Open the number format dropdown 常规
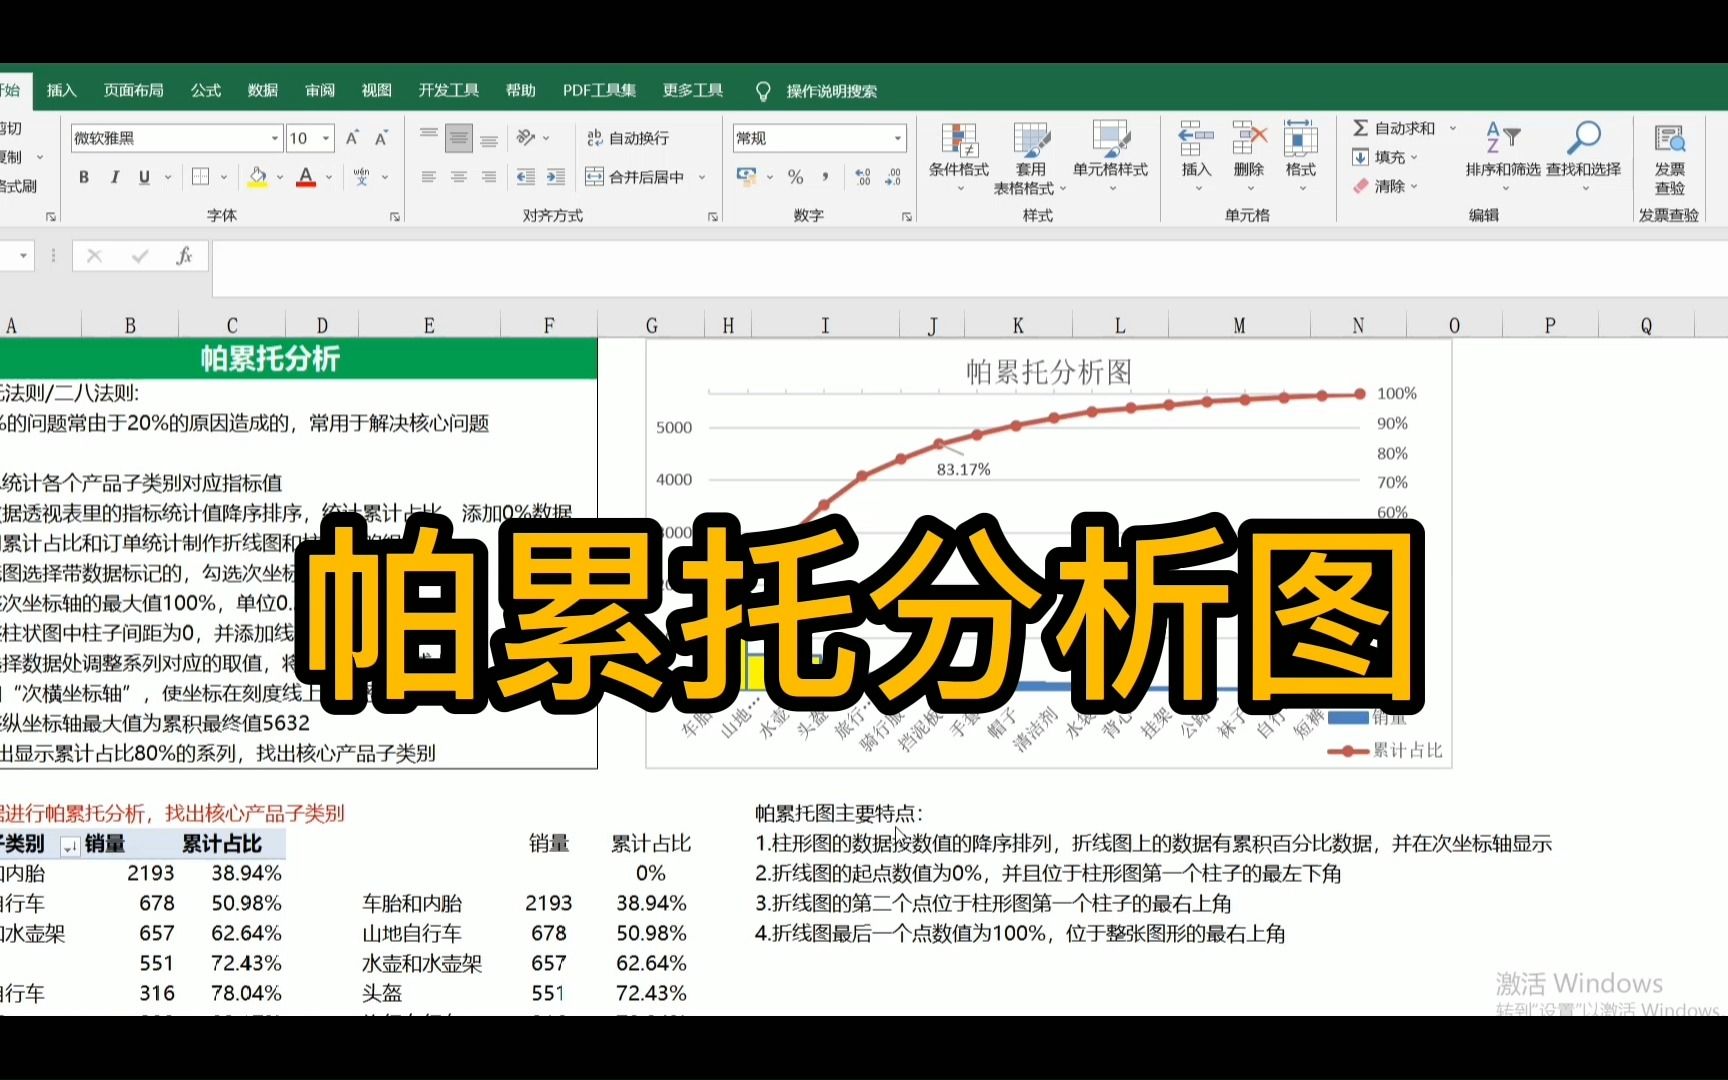1728x1080 pixels. point(897,138)
